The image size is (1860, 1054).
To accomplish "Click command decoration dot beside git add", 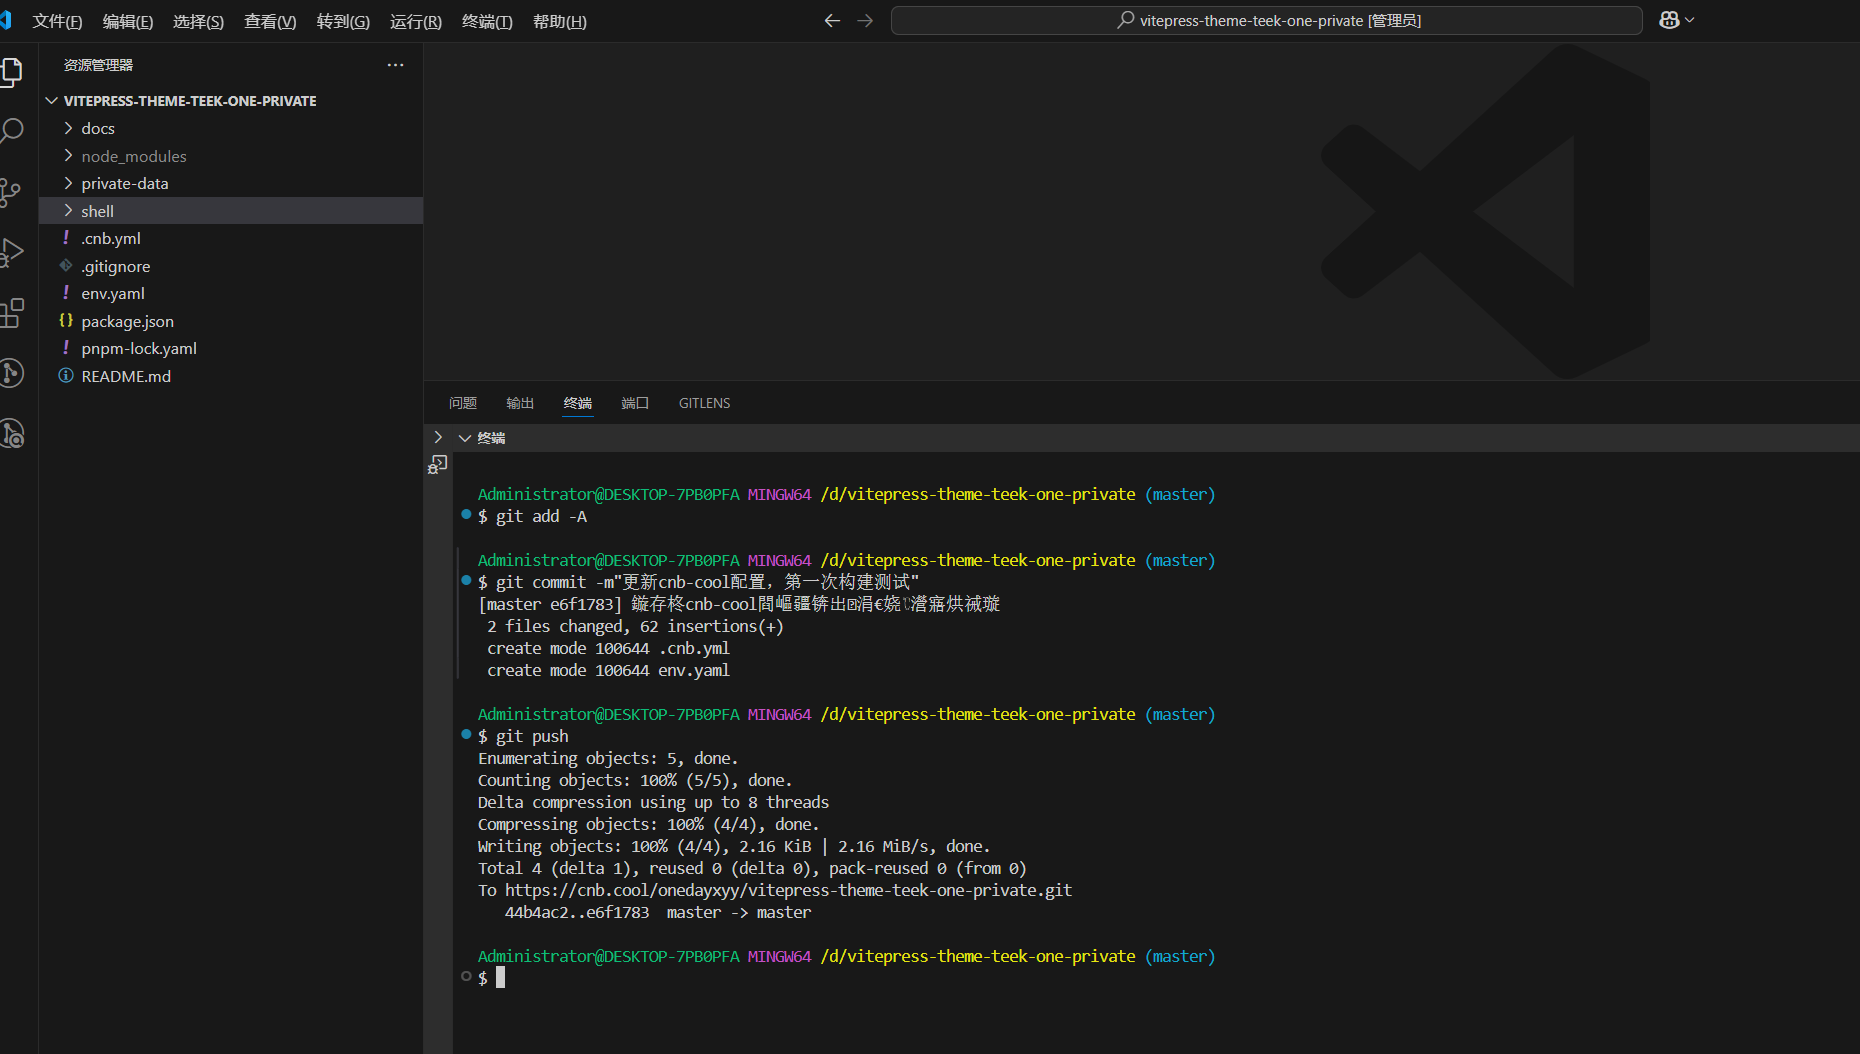I will [466, 514].
